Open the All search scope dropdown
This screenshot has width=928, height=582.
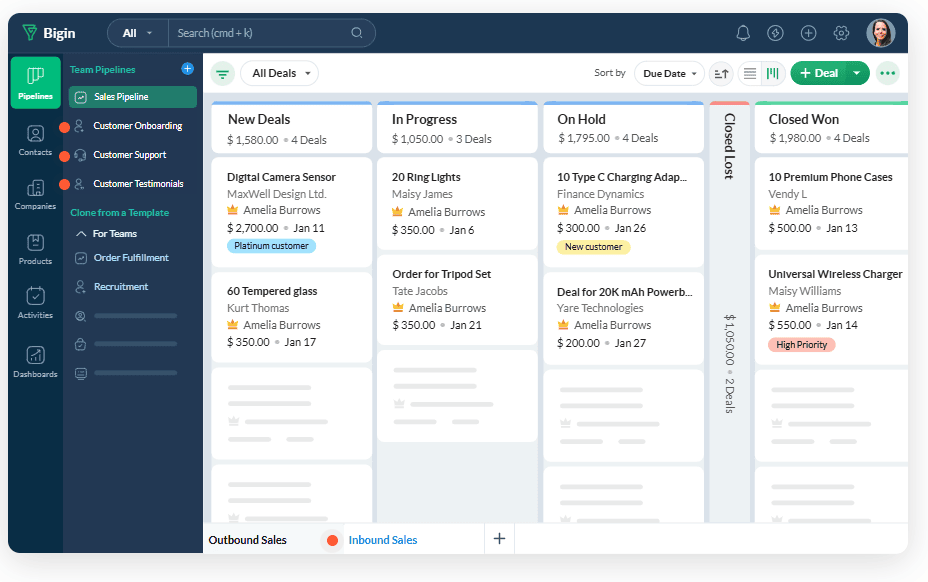point(138,33)
